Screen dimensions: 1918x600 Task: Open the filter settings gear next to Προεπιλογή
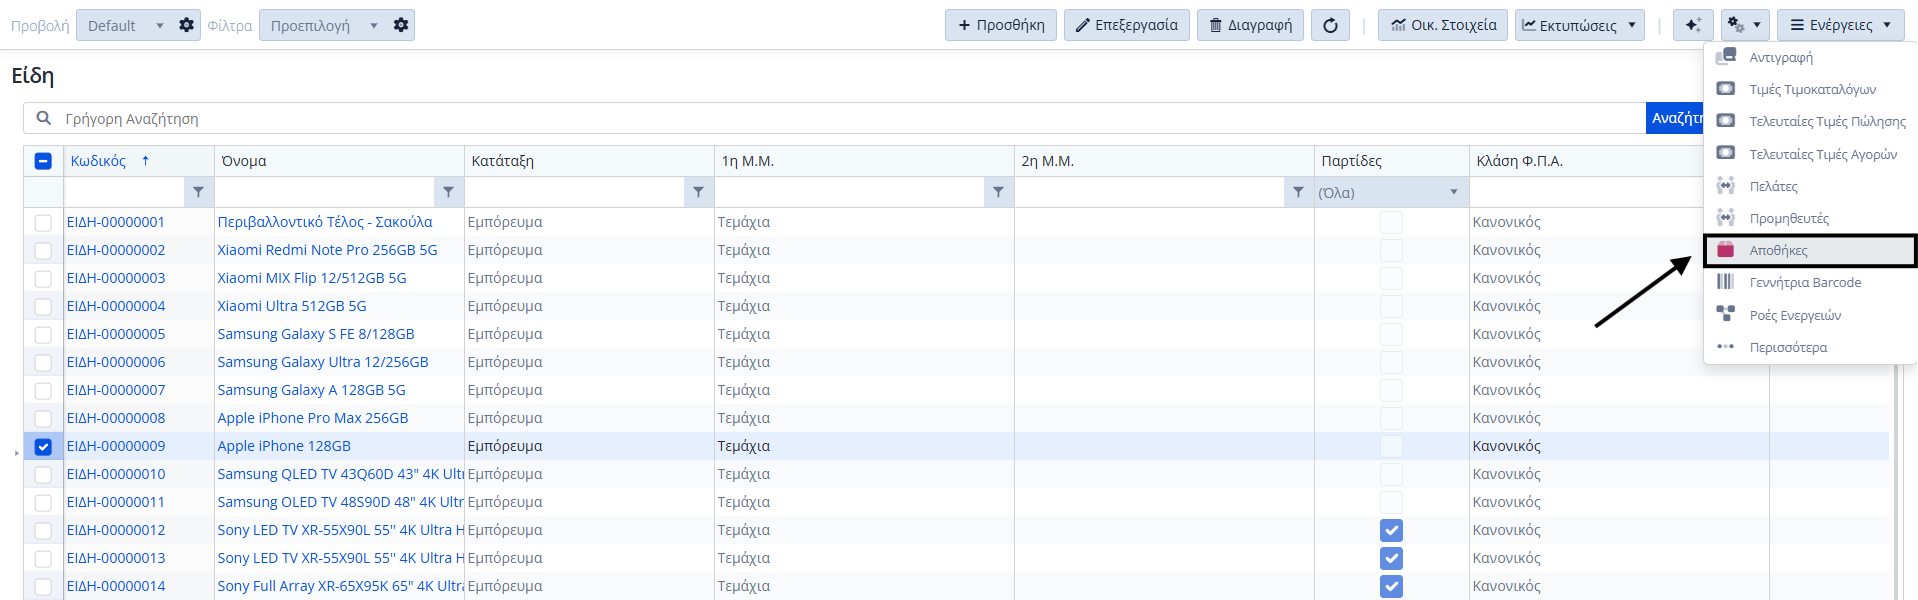(401, 25)
